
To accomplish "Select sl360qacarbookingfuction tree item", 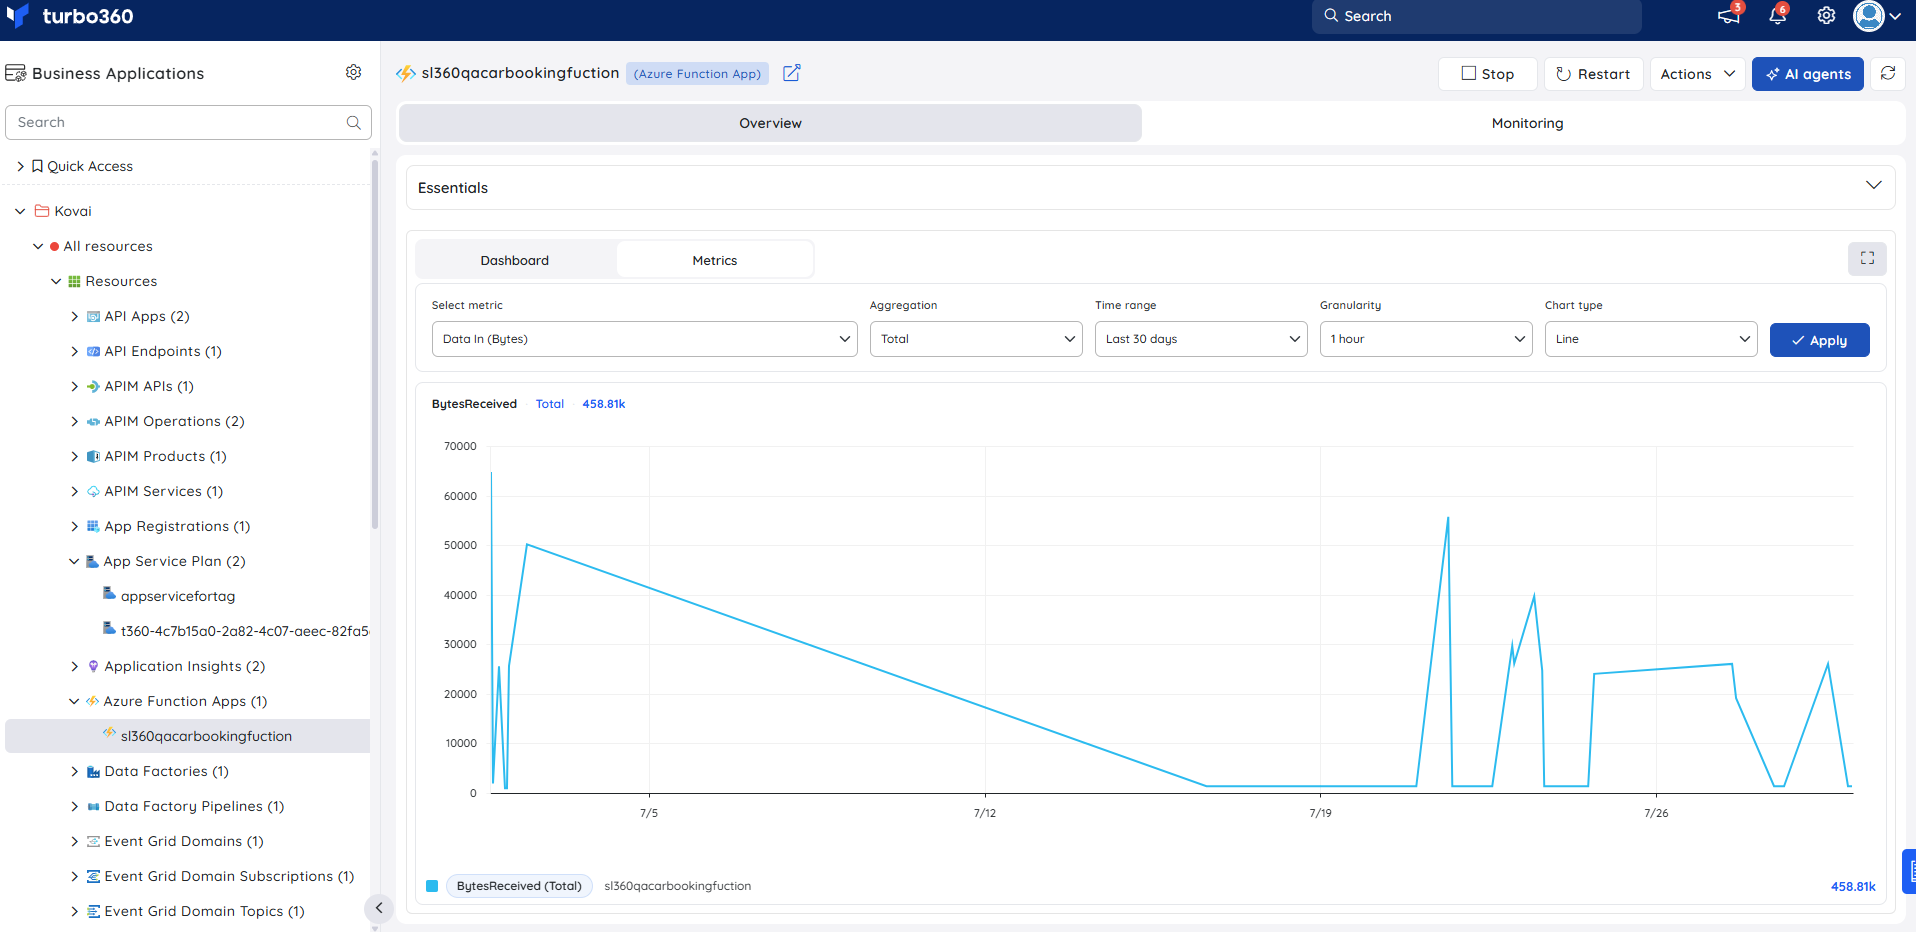I will pos(188,736).
